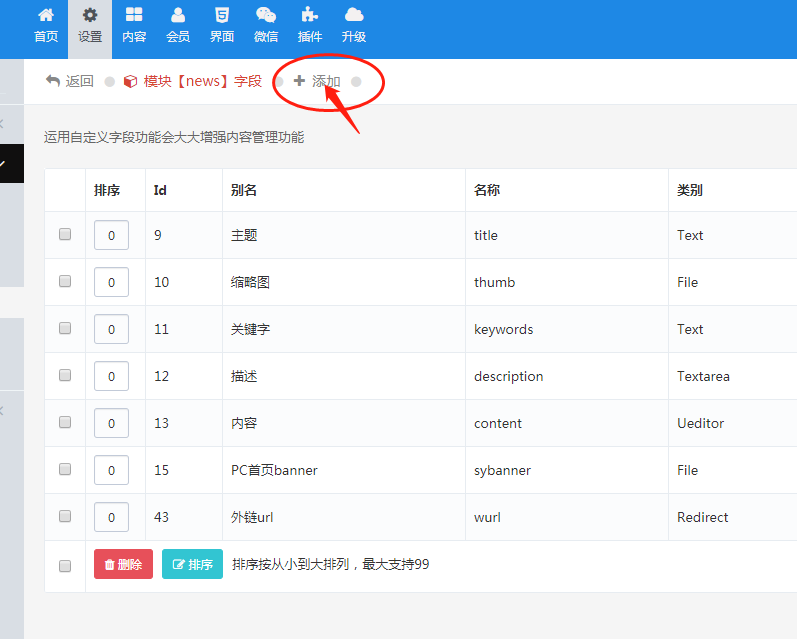Viewport: 797px width, 639px height.
Task: Click the teal 排序 sort button
Action: point(192,564)
